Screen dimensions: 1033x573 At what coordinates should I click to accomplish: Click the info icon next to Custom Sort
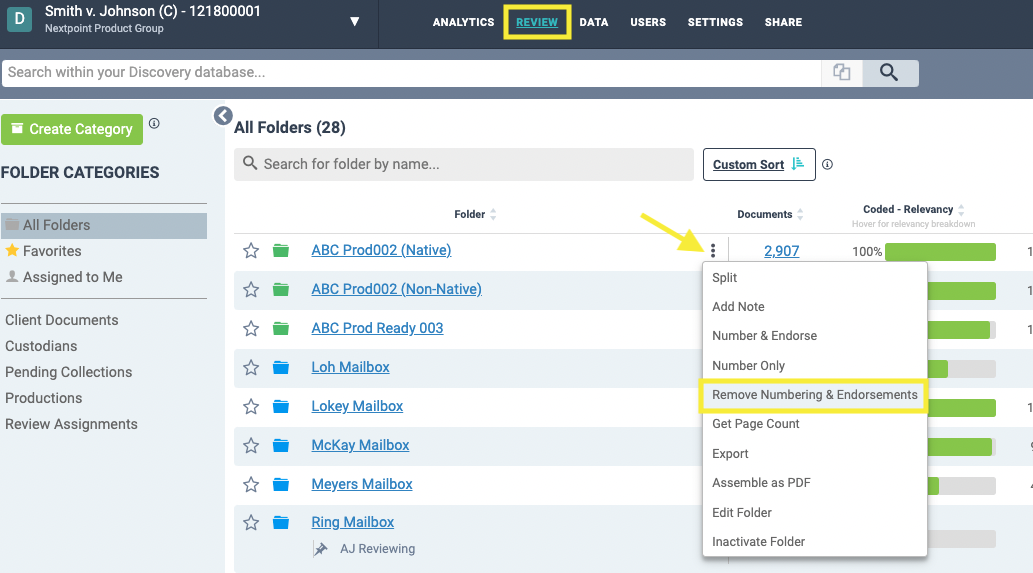coord(827,165)
